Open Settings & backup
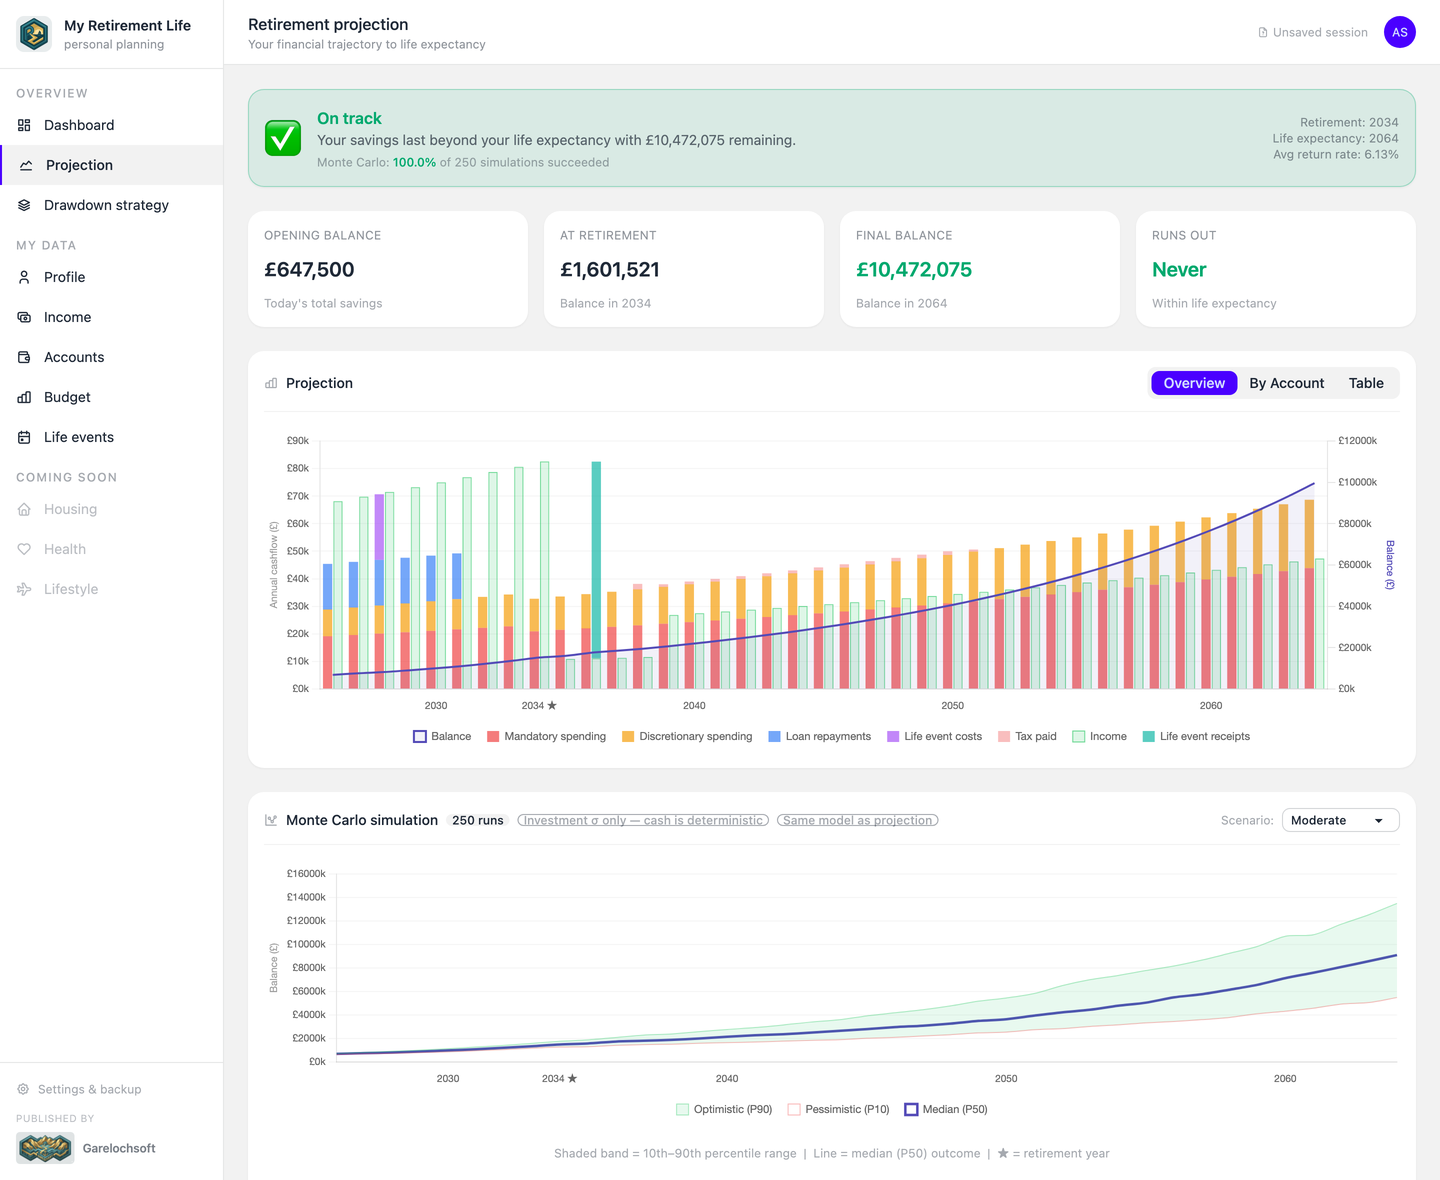This screenshot has height=1180, width=1440. click(x=79, y=1089)
